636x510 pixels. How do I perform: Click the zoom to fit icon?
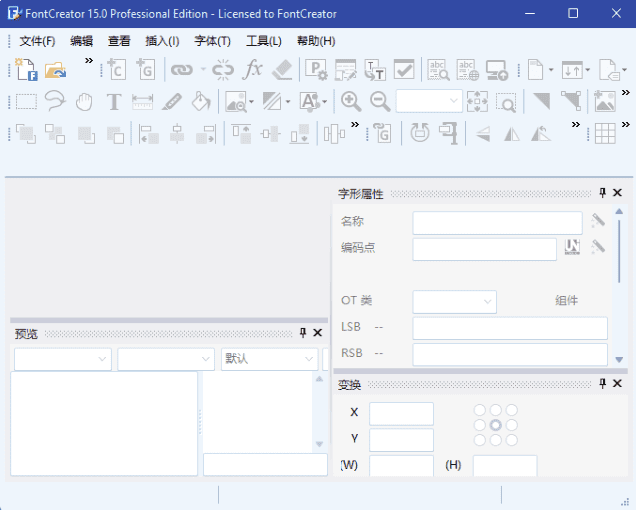click(477, 101)
